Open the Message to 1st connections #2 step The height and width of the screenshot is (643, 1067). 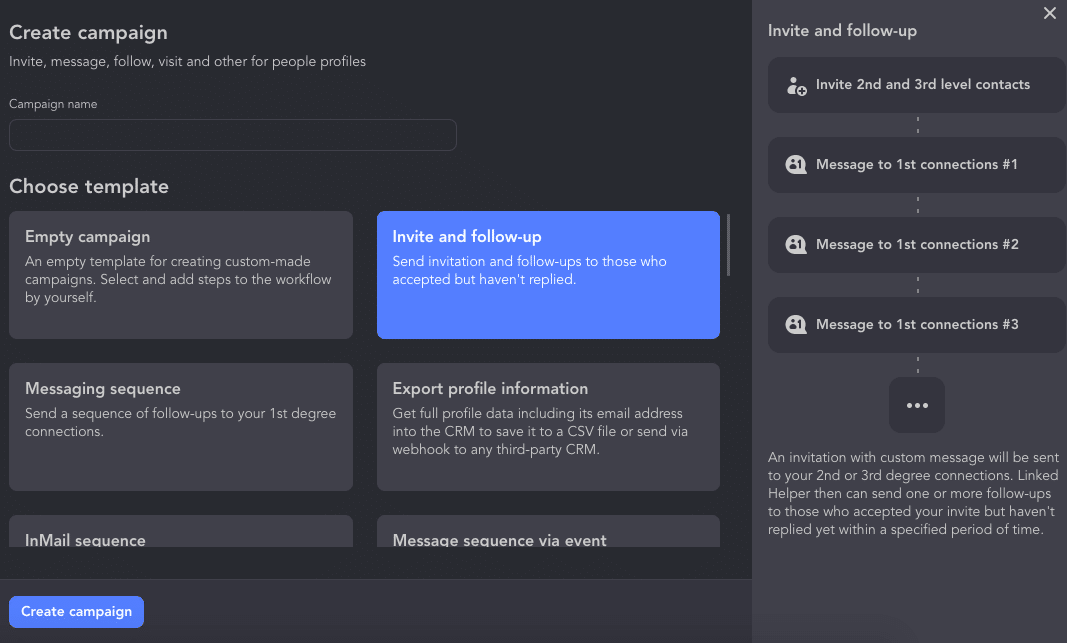pos(916,245)
